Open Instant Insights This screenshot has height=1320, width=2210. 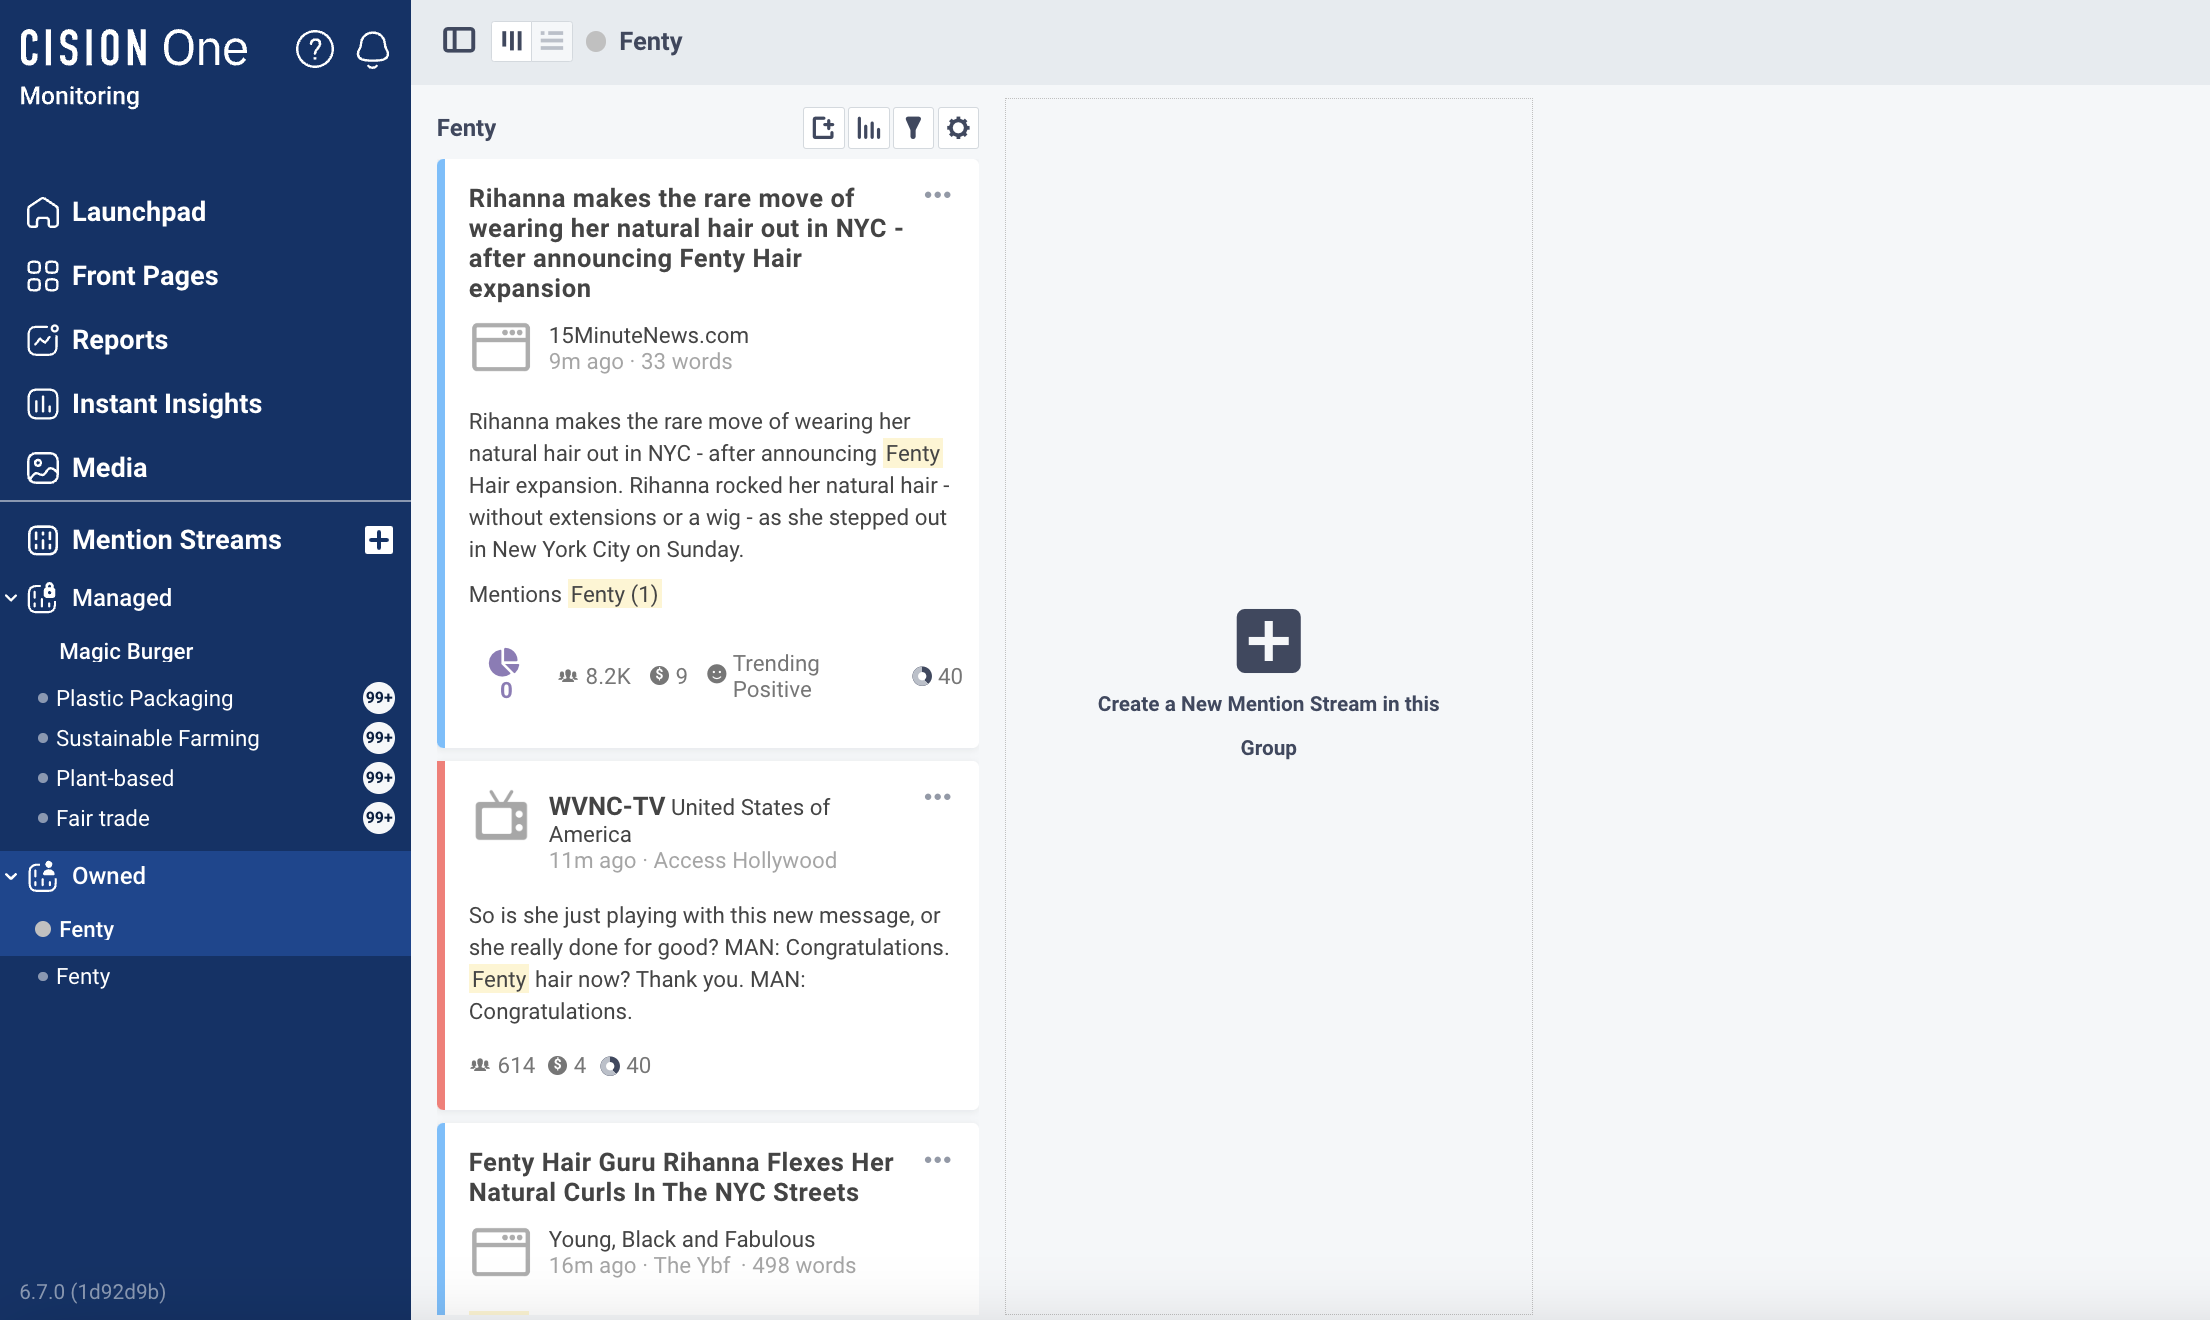coord(166,403)
